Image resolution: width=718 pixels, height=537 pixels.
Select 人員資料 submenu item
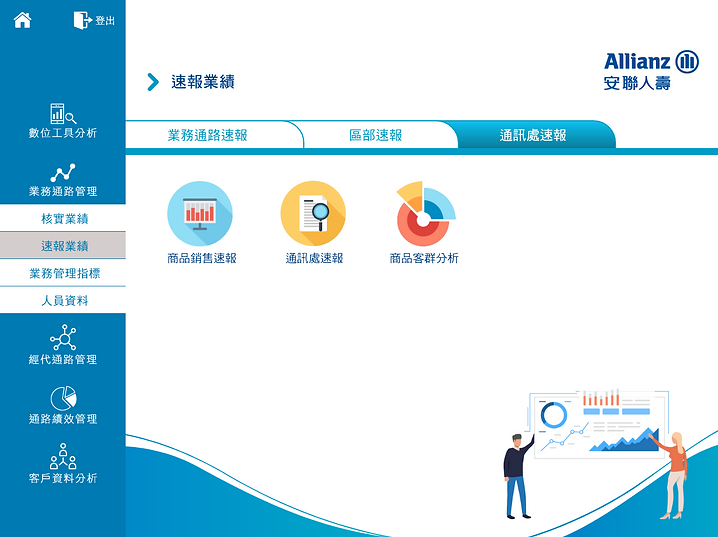click(65, 300)
